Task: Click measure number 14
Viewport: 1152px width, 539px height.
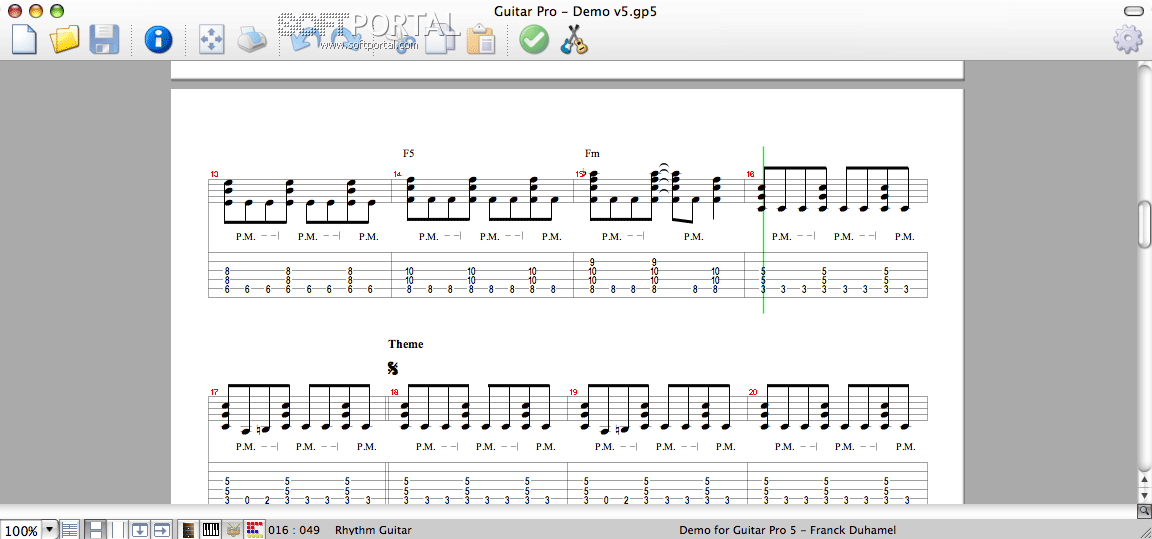Action: 397,175
